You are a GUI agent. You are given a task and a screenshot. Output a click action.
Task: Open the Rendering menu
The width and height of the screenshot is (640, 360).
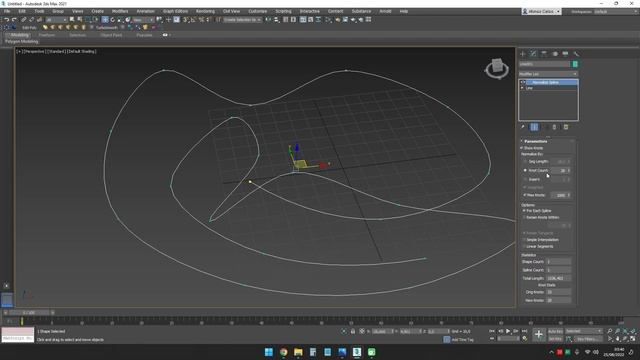pyautogui.click(x=205, y=11)
